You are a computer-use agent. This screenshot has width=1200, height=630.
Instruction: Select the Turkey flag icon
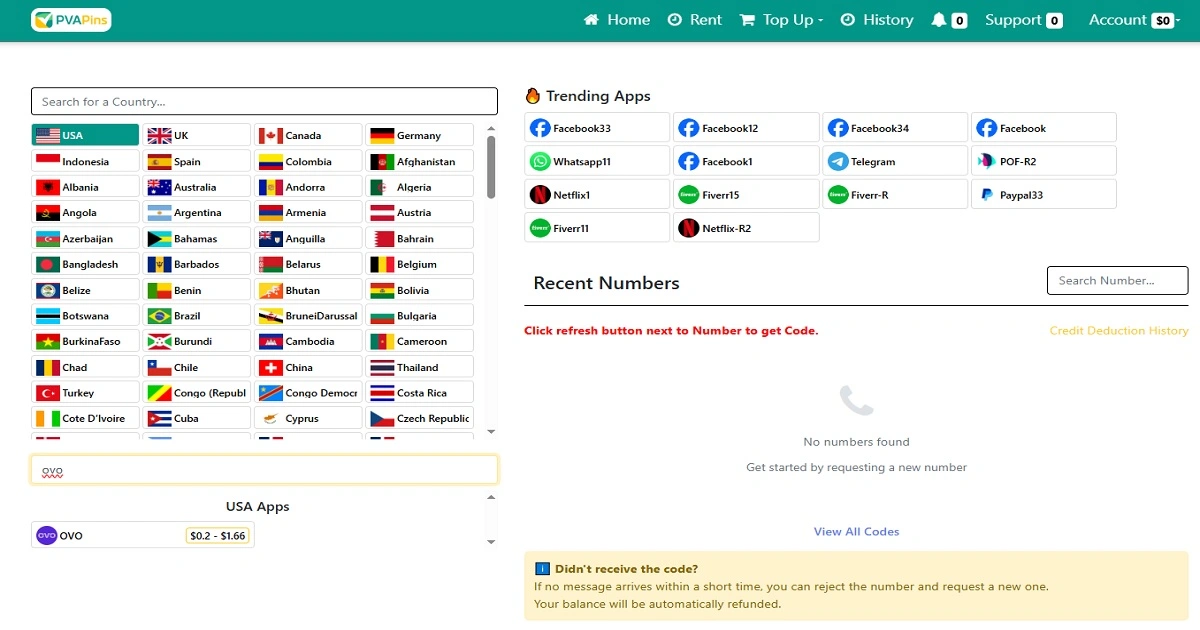[x=47, y=393]
